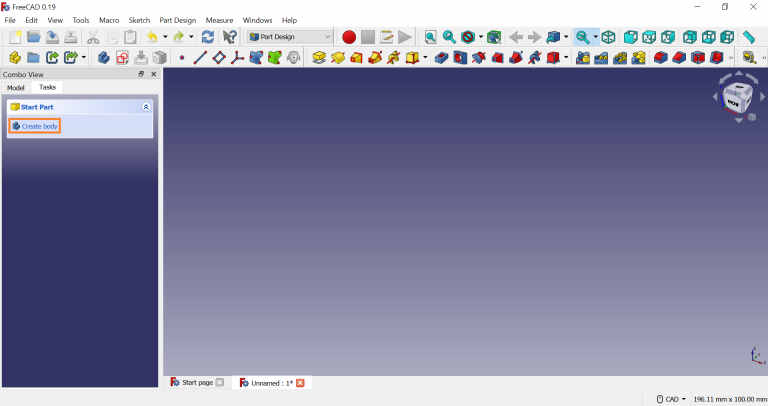Click the navigation cube in viewport
This screenshot has width=768, height=406.
735,98
